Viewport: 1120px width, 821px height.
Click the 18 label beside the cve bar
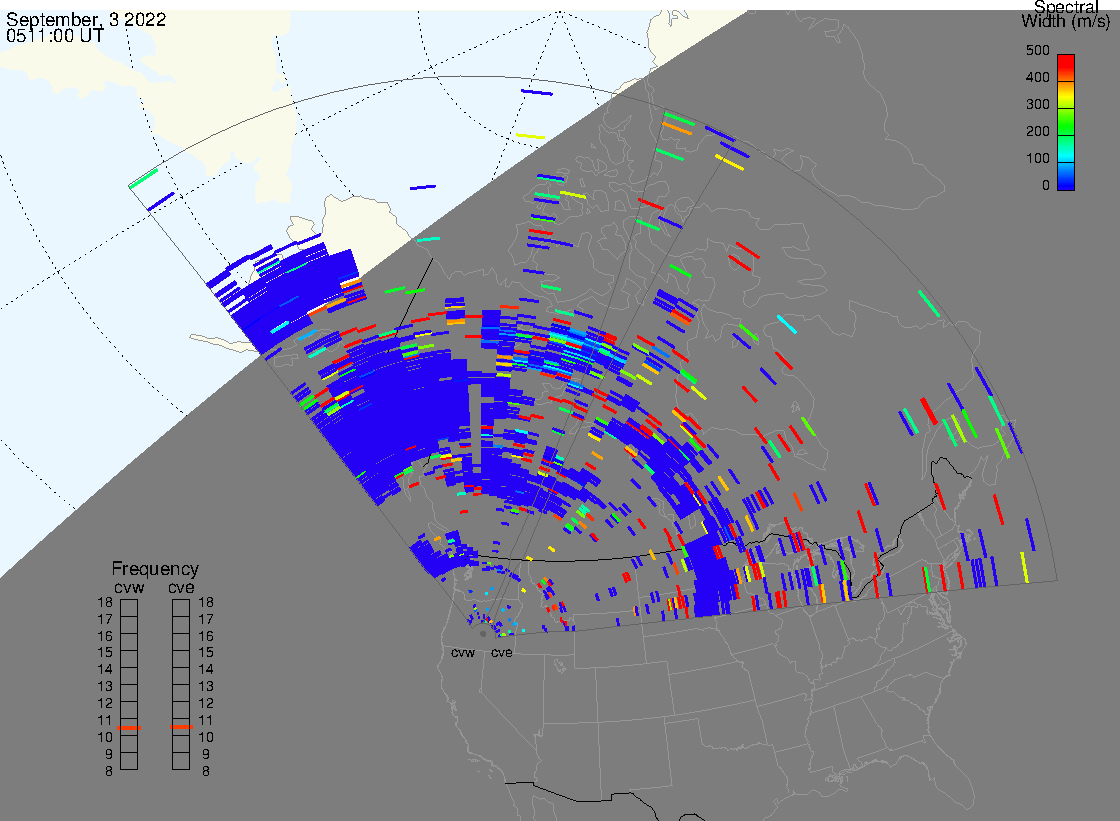coord(206,602)
